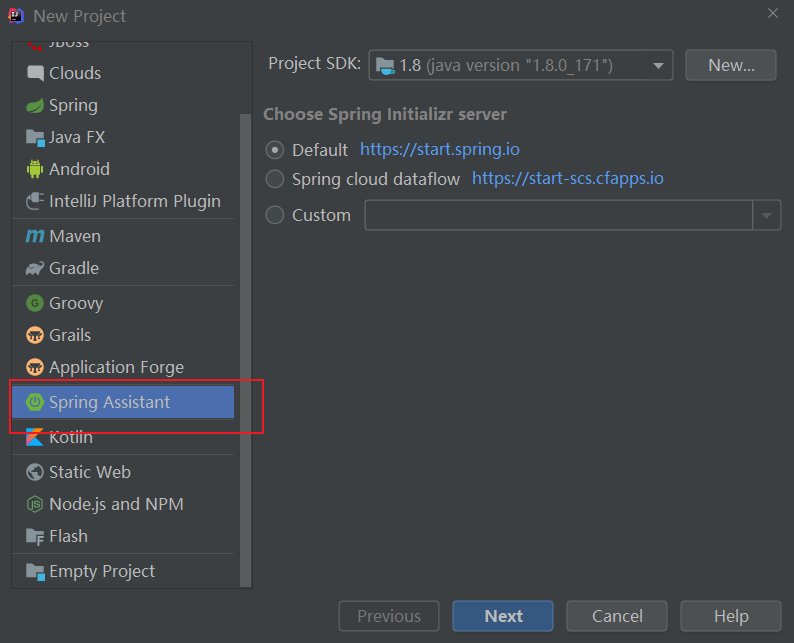Screen dimensions: 794x643
Task: Select the Node.js and NPM icon
Action: [x=35, y=504]
